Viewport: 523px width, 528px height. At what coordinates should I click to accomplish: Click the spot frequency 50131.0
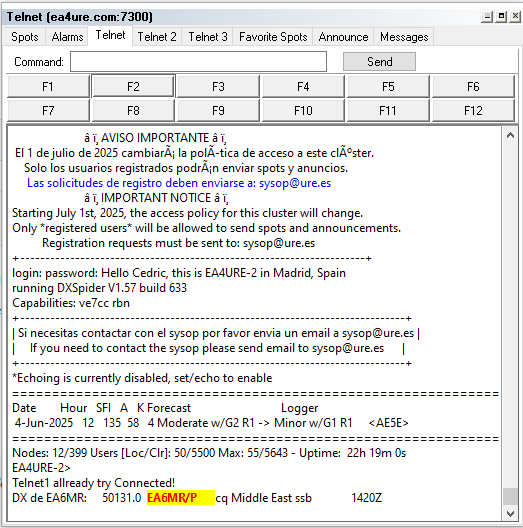pyautogui.click(x=122, y=498)
